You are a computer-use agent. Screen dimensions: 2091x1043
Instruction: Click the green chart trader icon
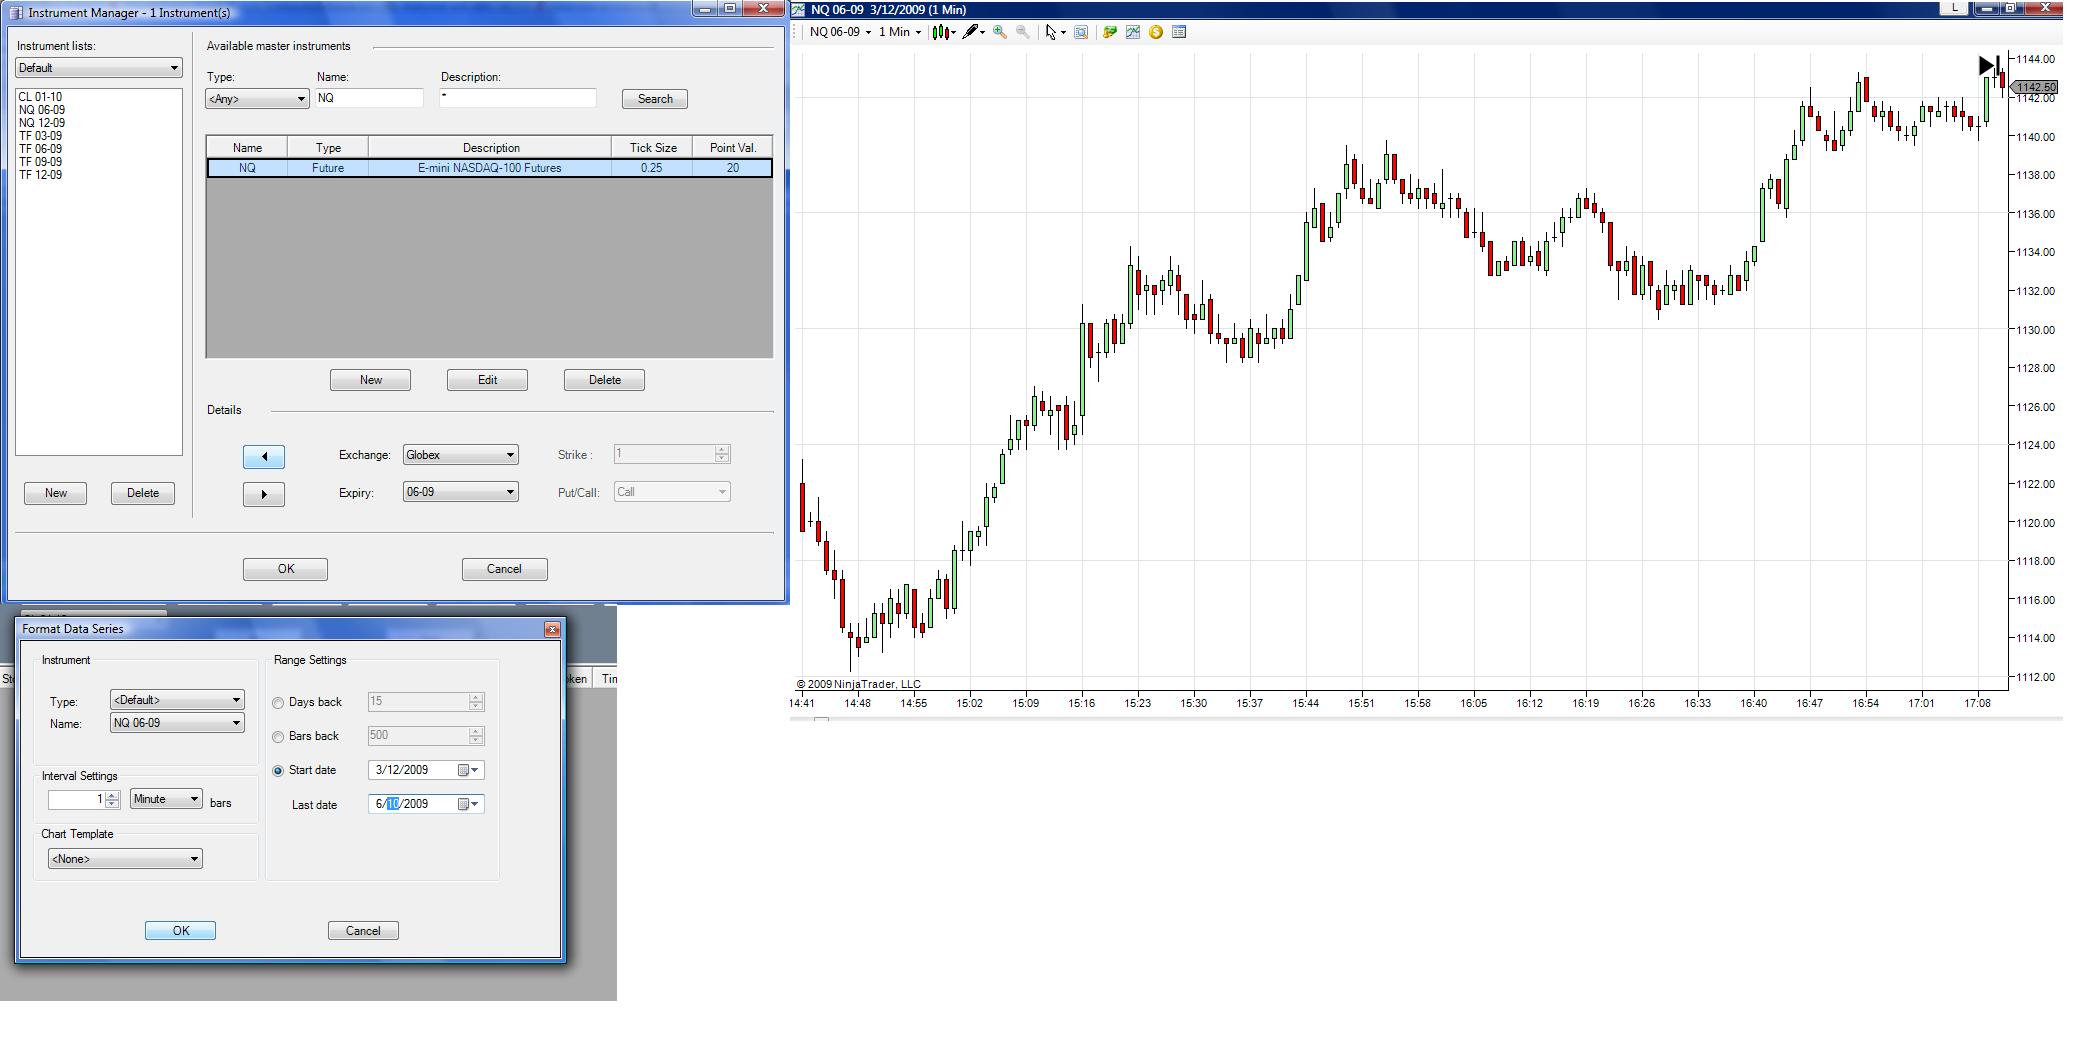[x=1109, y=32]
